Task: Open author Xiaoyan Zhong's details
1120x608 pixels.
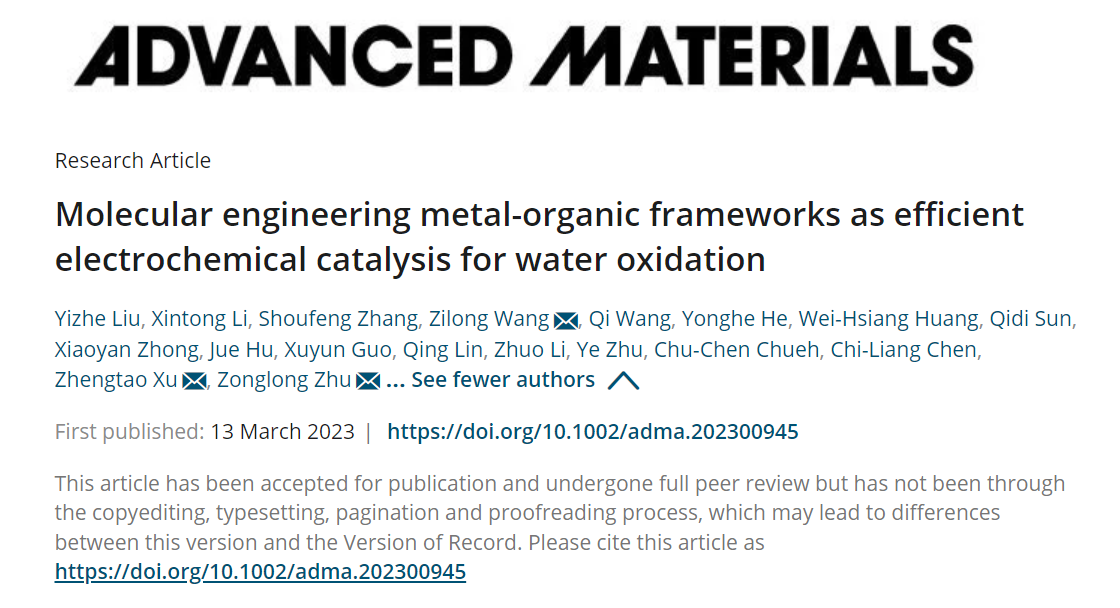Action: click(x=126, y=349)
